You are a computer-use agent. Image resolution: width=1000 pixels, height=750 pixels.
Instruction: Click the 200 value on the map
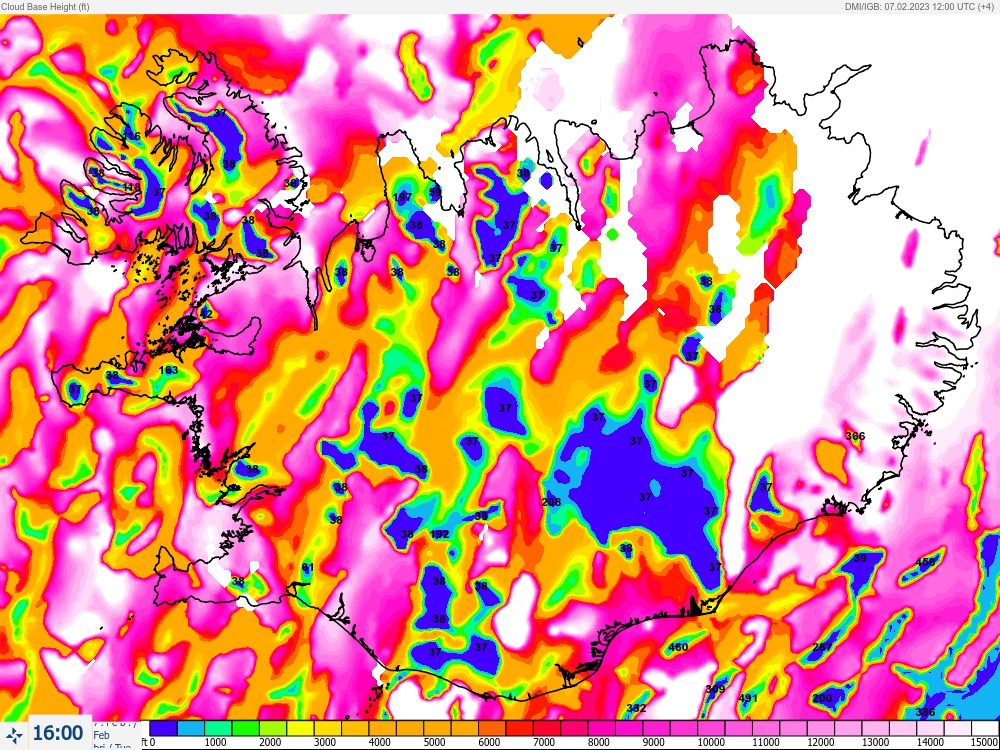pyautogui.click(x=823, y=698)
